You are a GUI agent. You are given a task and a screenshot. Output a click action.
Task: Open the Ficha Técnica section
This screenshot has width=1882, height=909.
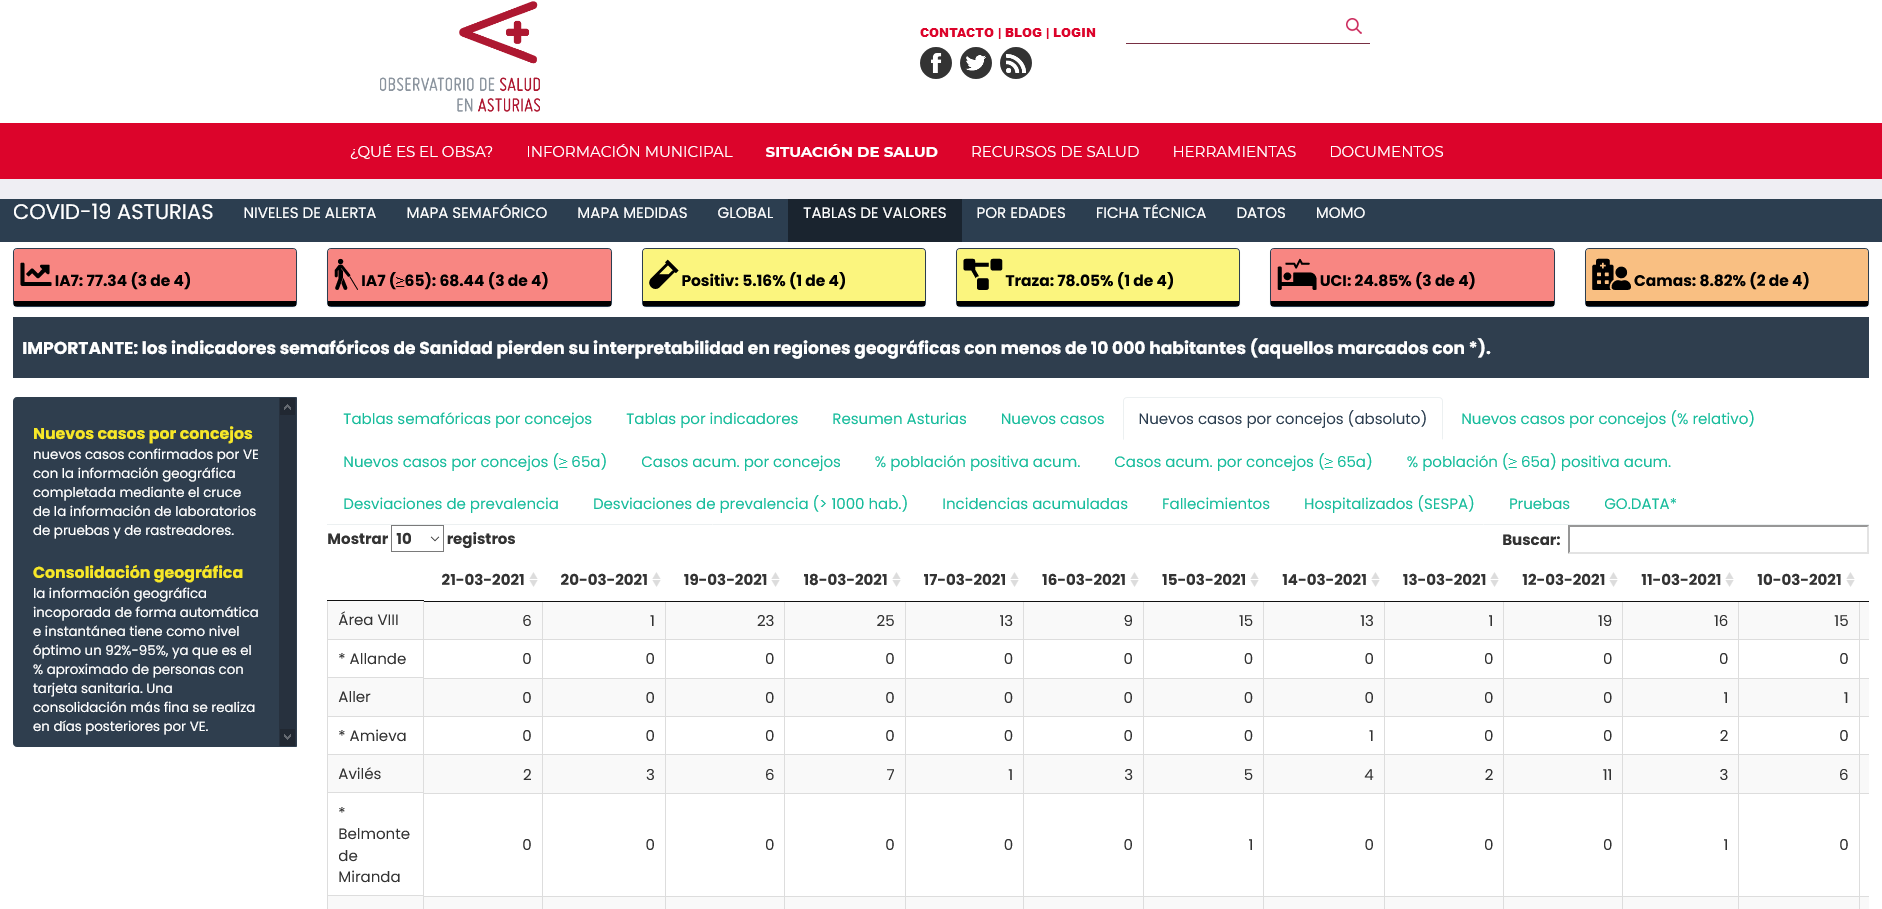1151,213
